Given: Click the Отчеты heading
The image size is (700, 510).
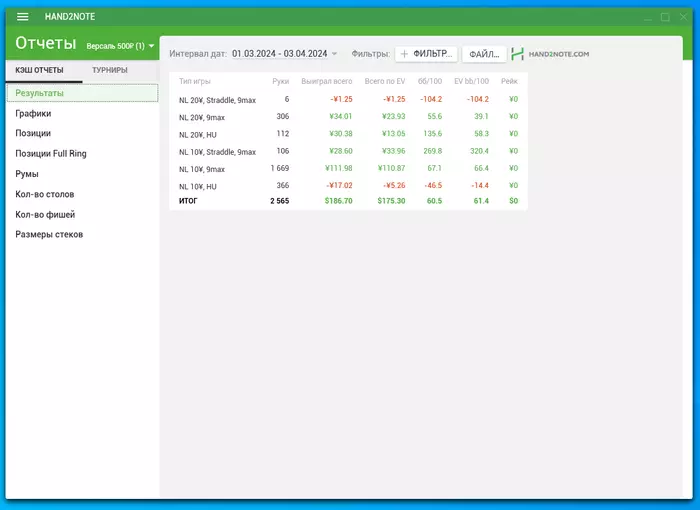Looking at the screenshot, I should pos(46,43).
